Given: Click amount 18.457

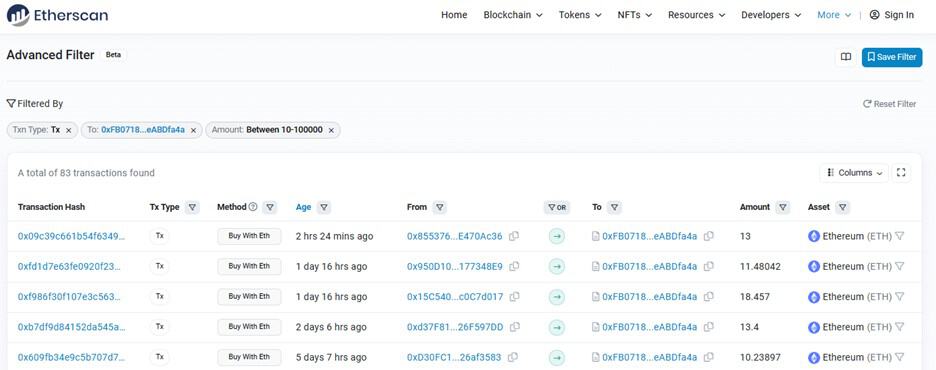Looking at the screenshot, I should [755, 297].
